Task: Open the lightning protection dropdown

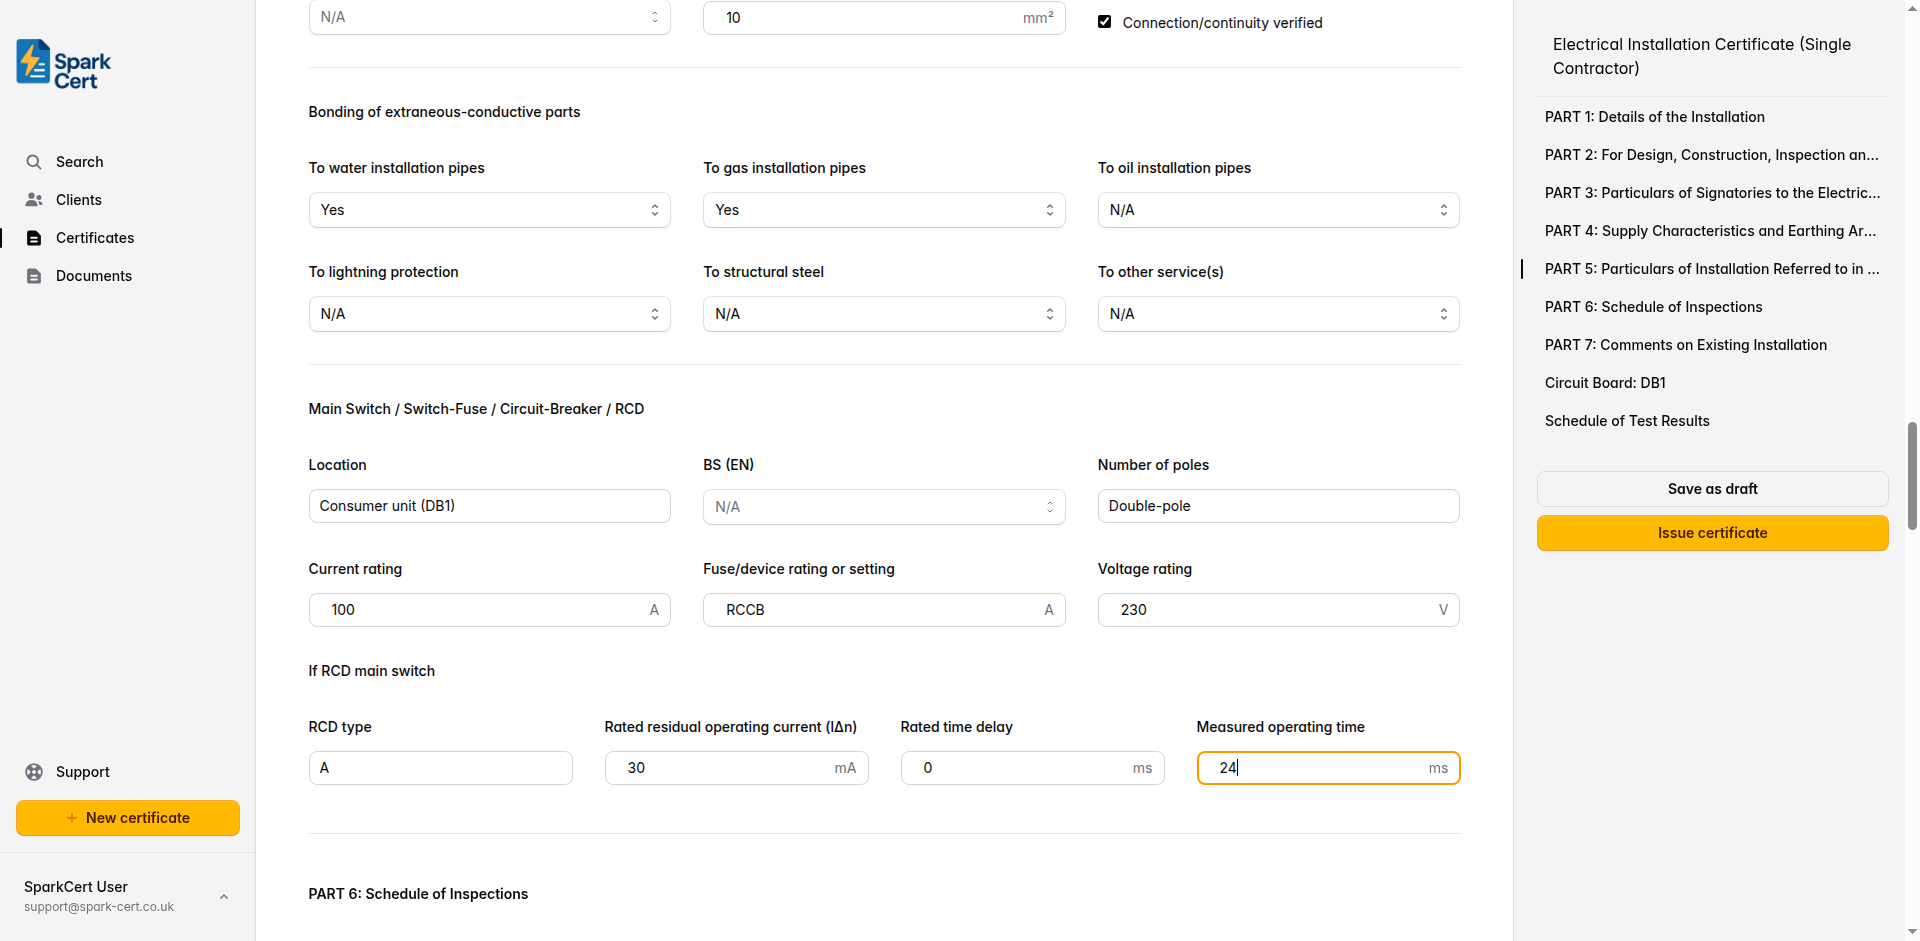Action: coord(489,314)
